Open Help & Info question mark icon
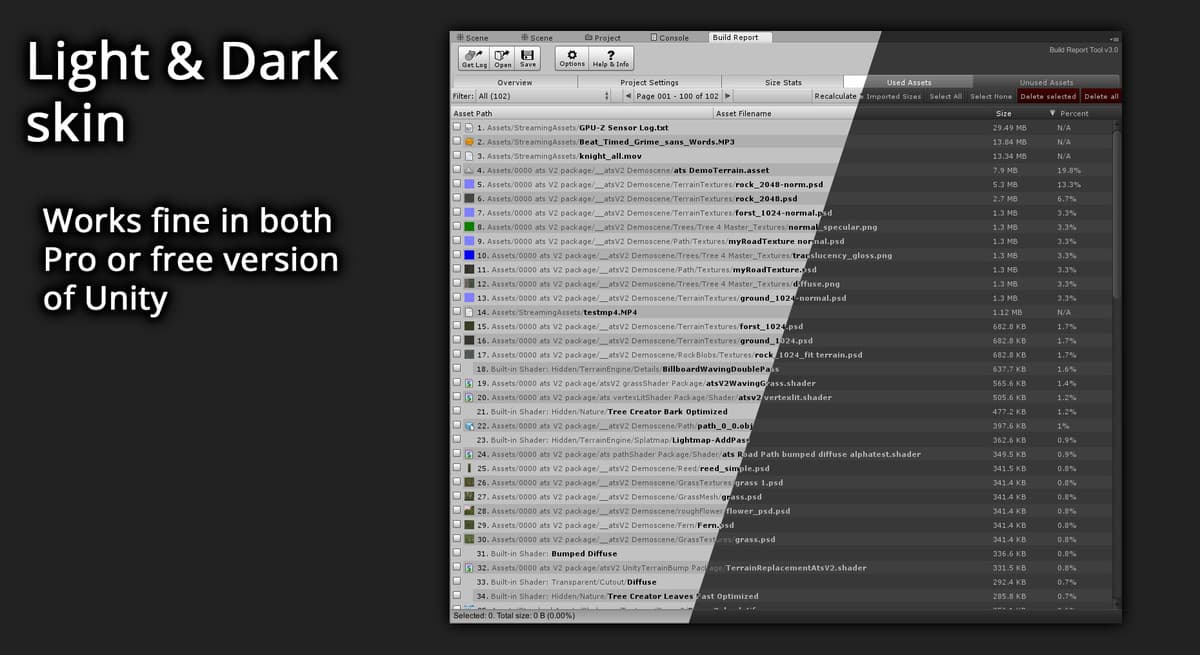The image size is (1200, 655). point(610,58)
